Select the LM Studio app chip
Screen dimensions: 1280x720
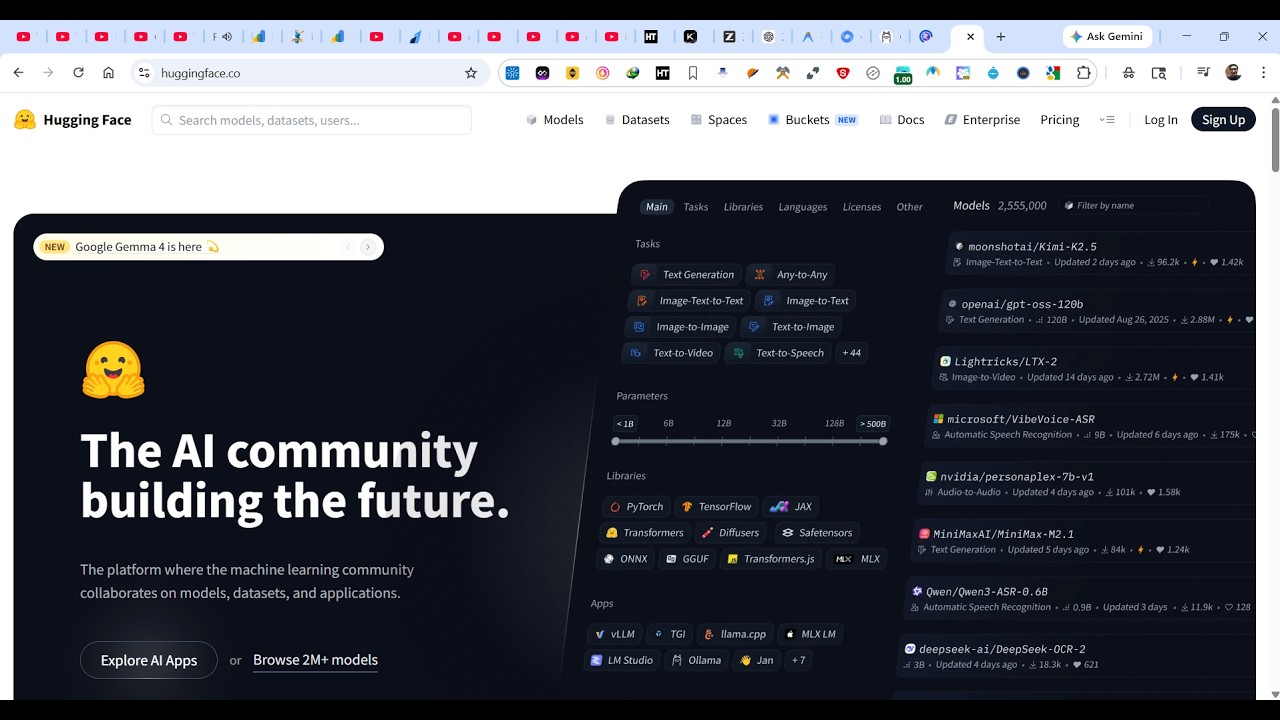coord(621,660)
